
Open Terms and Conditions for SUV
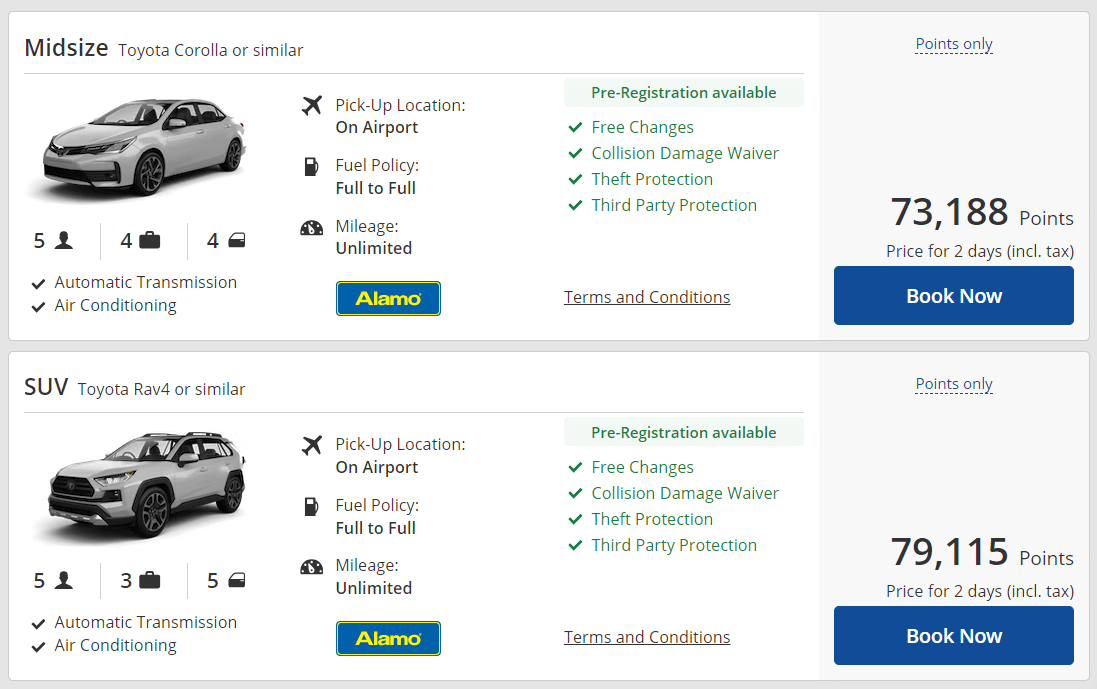coord(647,637)
